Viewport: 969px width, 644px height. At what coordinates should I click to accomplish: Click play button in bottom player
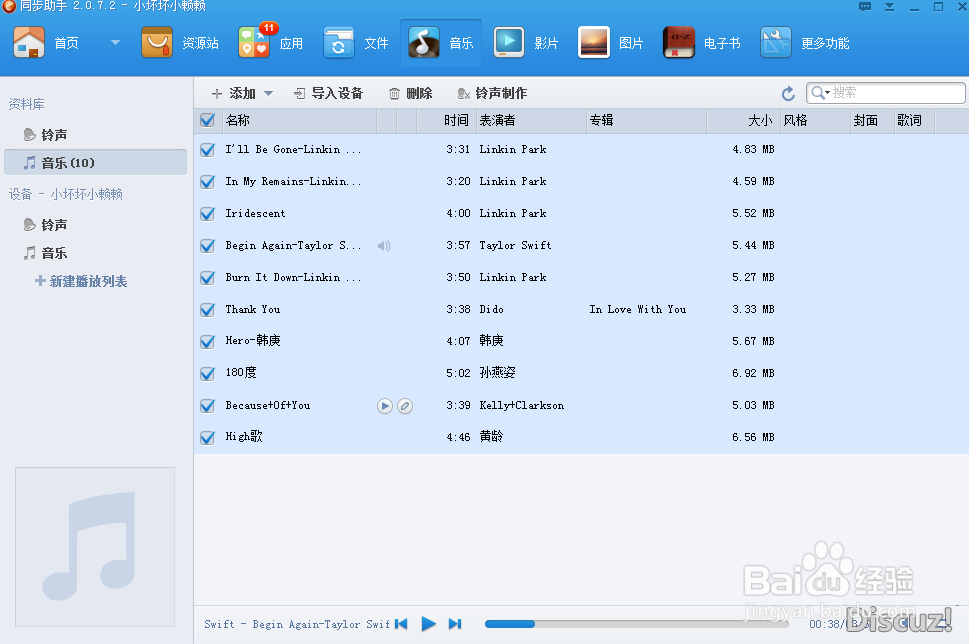[x=428, y=624]
